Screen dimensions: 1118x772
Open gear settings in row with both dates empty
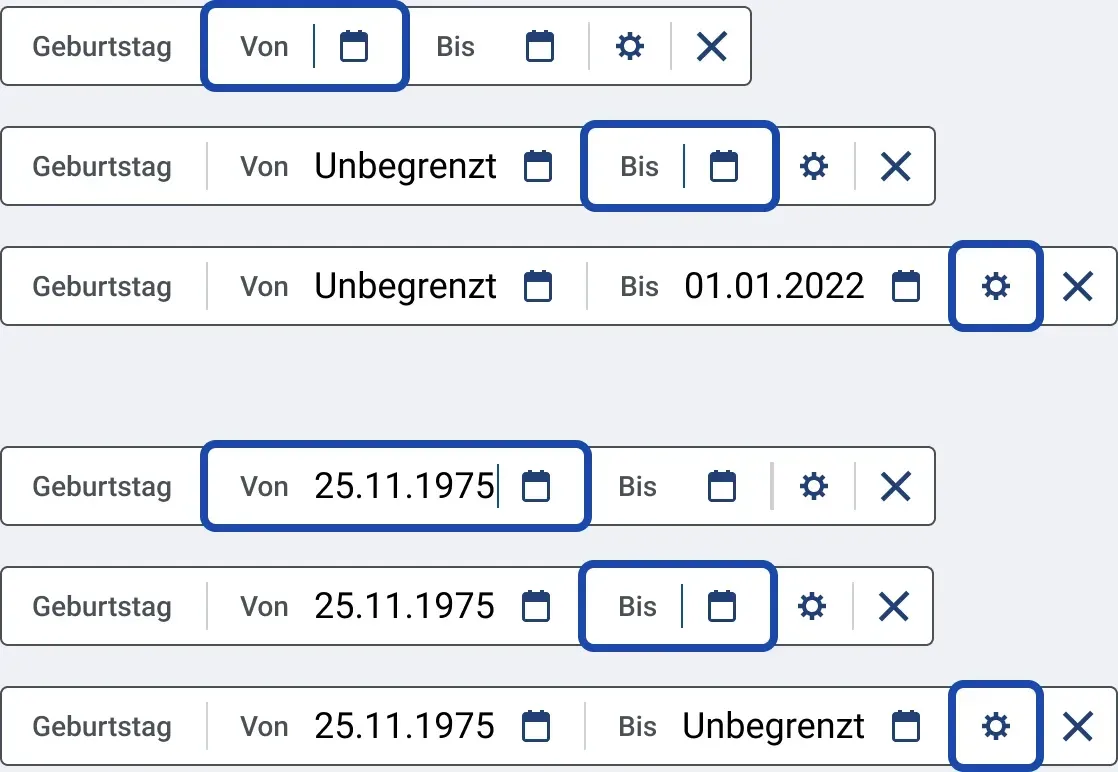pos(630,47)
